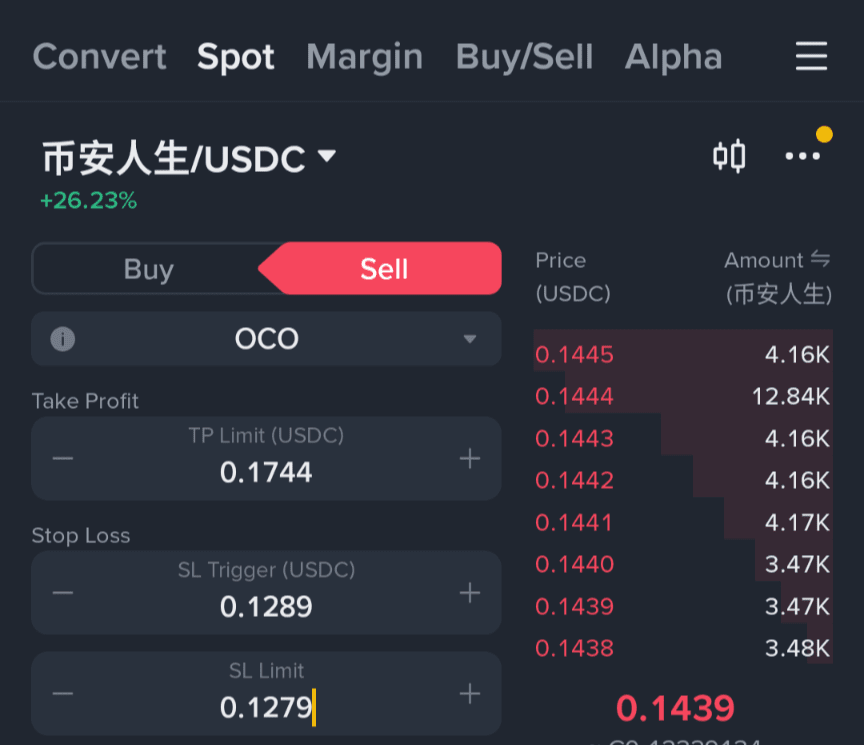Viewport: 864px width, 745px height.
Task: Open the Buy/Sell tab
Action: (525, 57)
